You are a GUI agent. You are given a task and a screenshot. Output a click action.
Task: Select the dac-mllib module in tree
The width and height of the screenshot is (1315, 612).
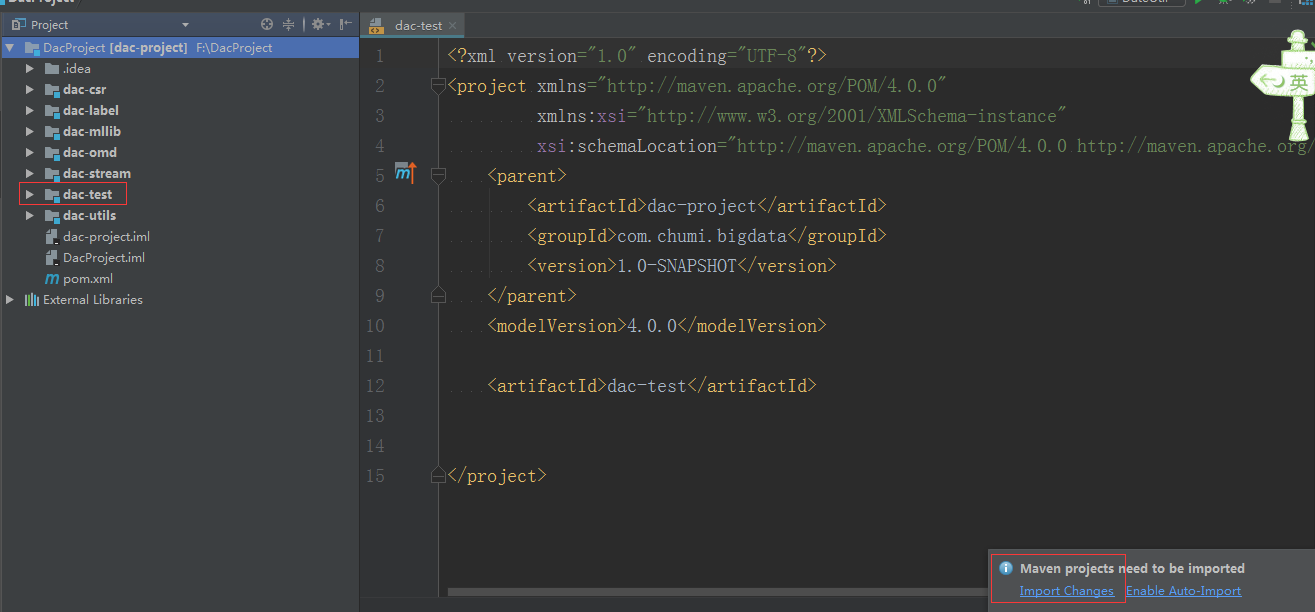92,132
